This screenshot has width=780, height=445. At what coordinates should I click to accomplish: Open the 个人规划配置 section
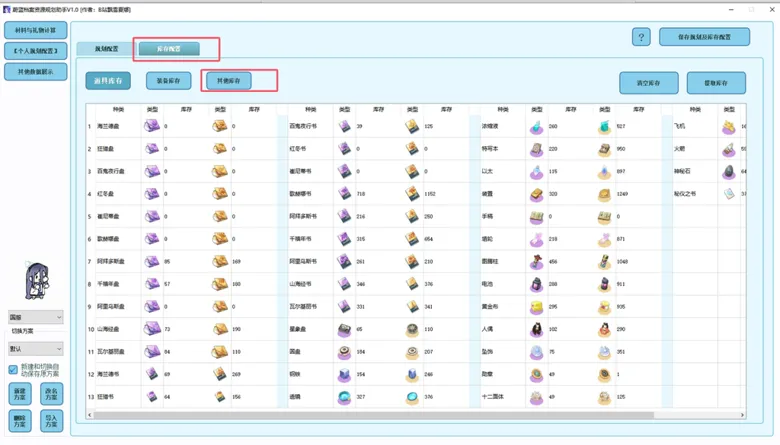pyautogui.click(x=35, y=51)
